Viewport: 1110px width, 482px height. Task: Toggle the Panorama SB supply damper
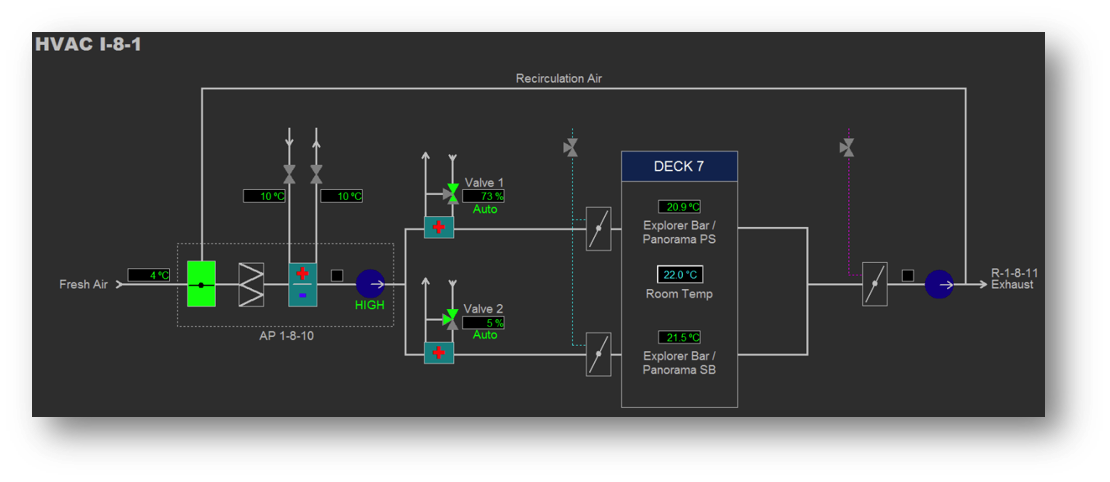pyautogui.click(x=598, y=354)
